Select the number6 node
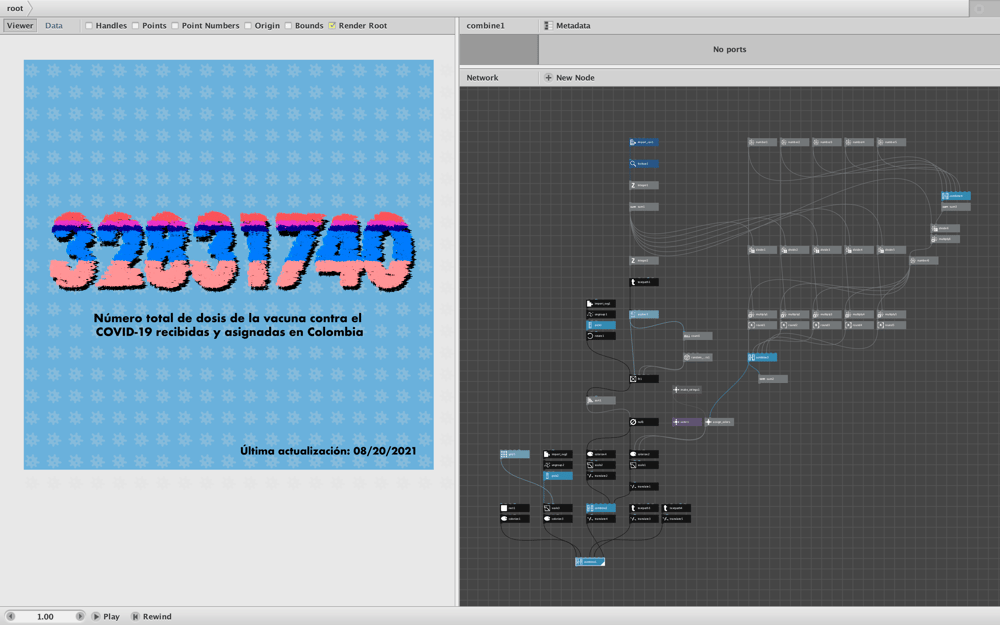 [x=923, y=260]
